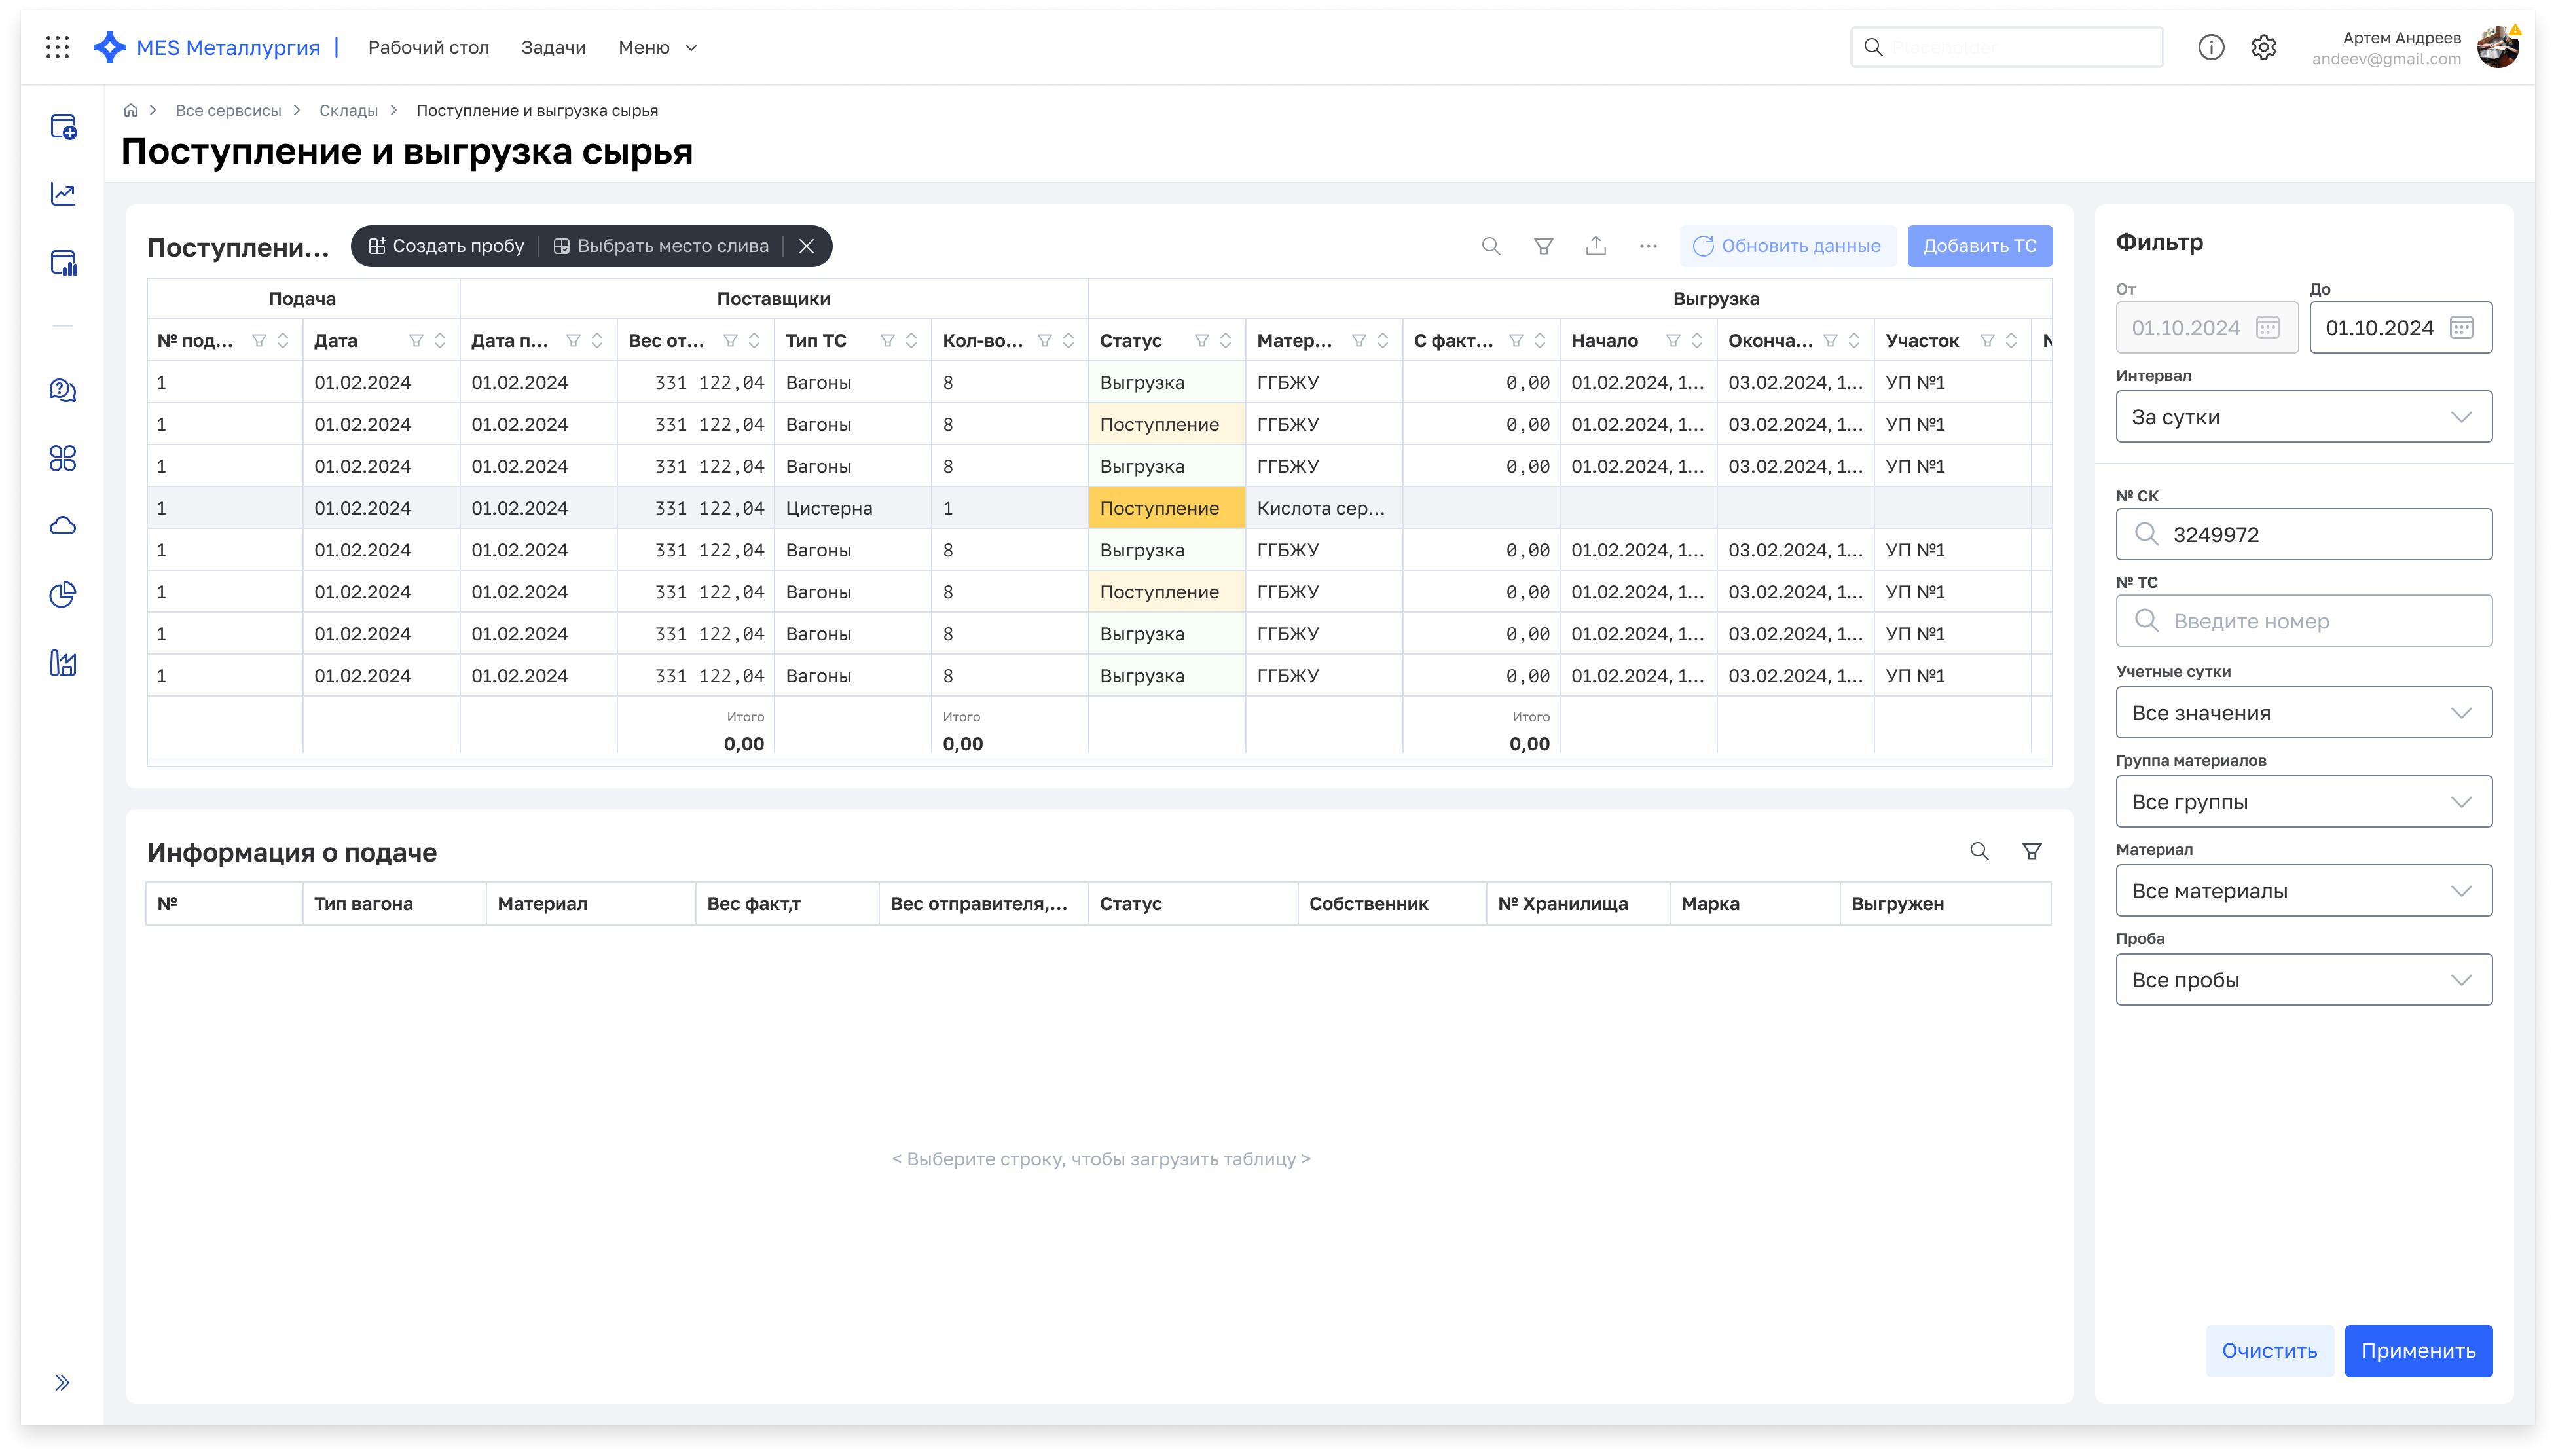Open sidebar four-circles apps icon
2556x1456 pixels.
63,458
